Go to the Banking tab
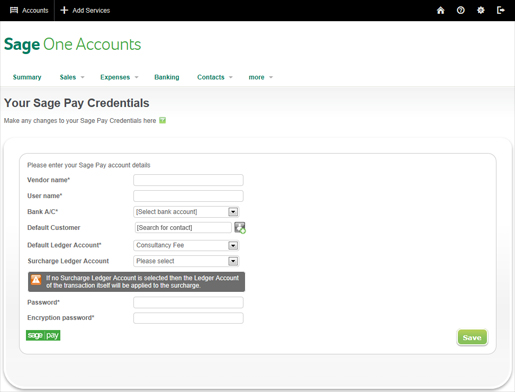 167,77
